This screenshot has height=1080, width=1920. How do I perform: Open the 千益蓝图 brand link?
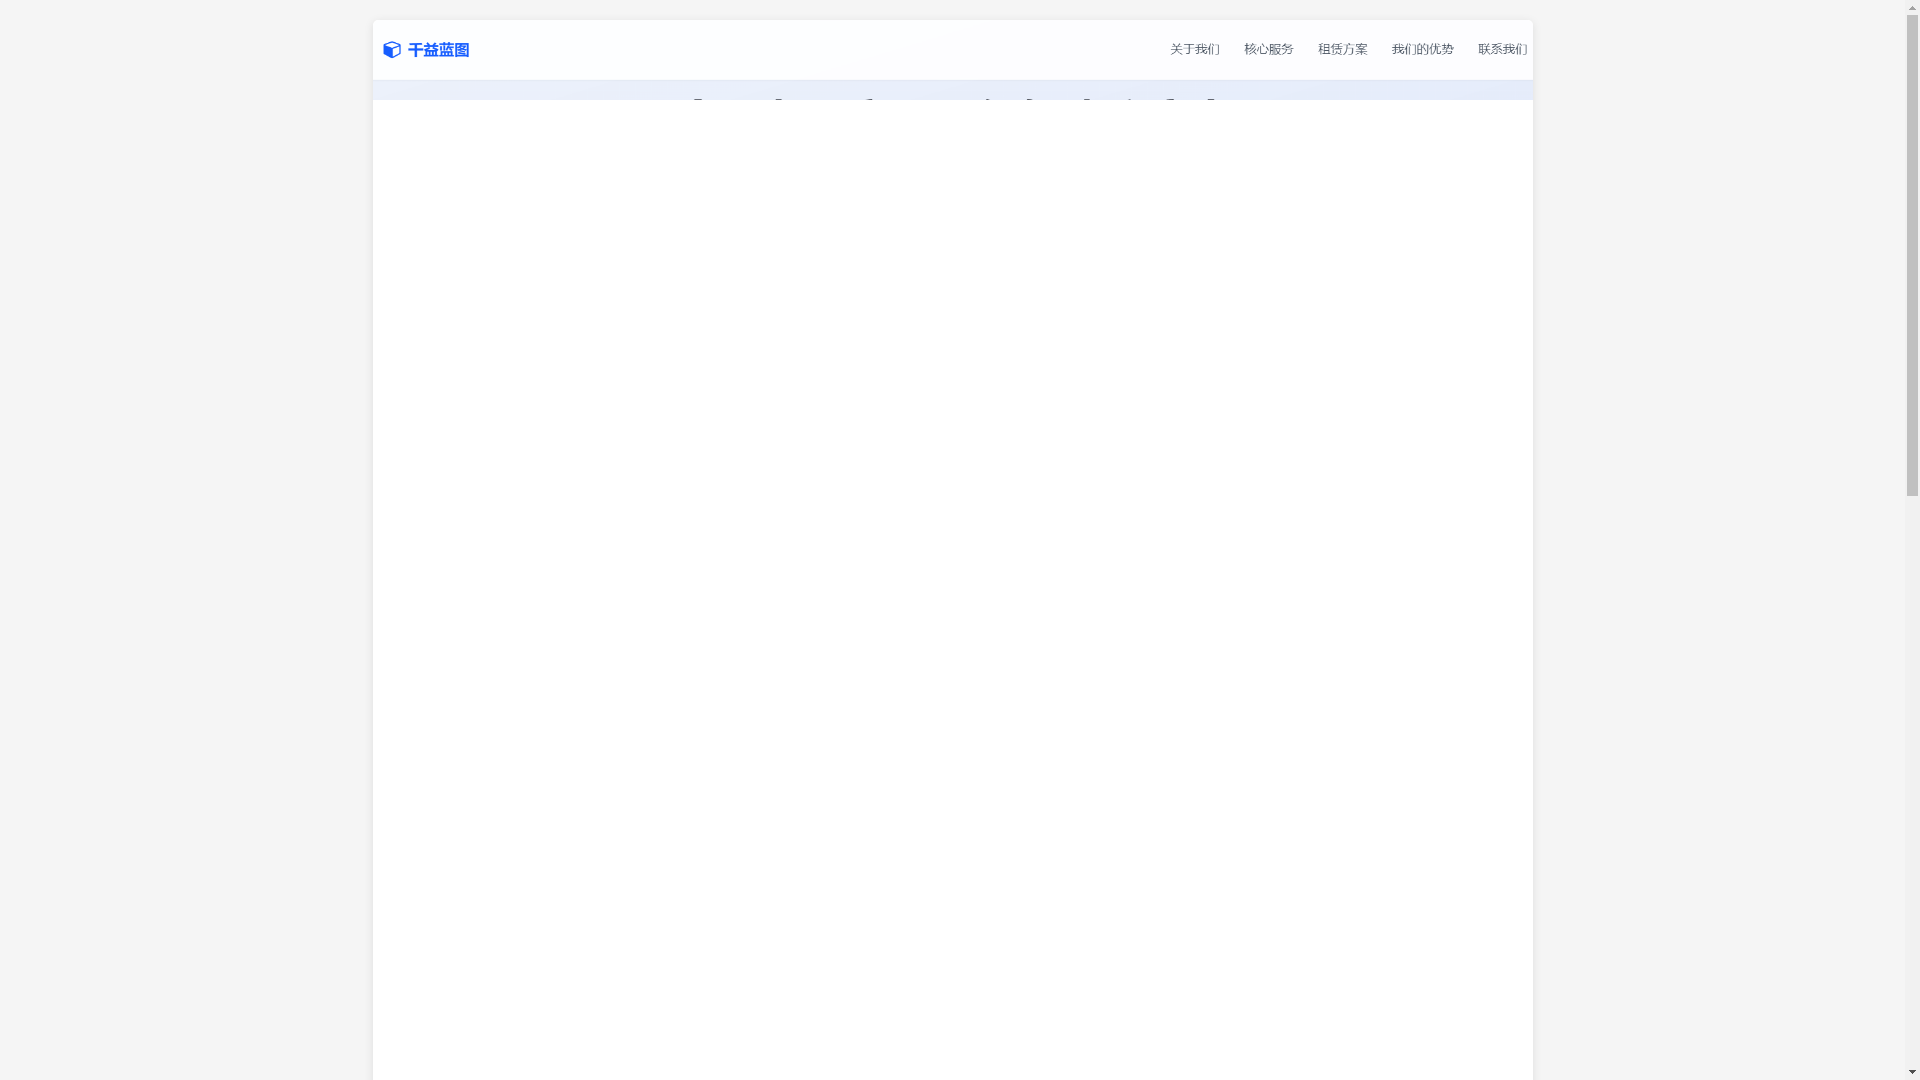[426, 50]
